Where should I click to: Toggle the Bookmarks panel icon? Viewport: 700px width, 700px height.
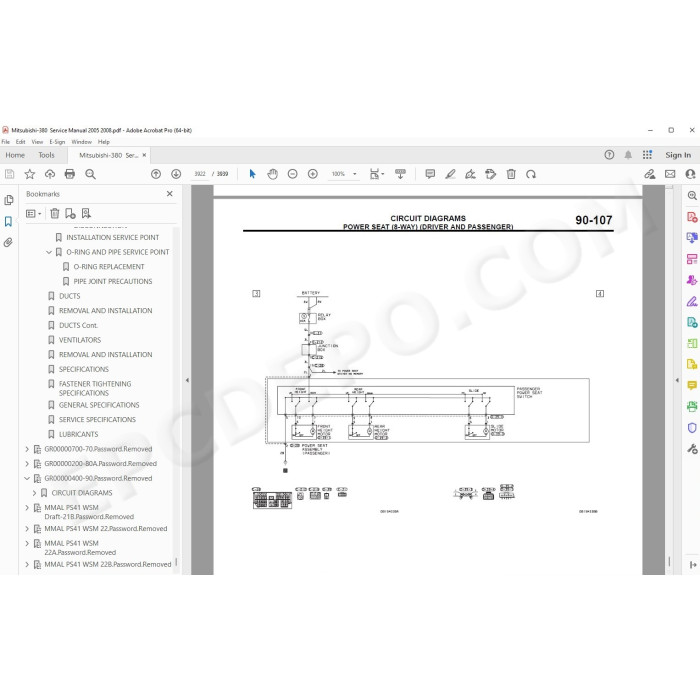tap(8, 221)
